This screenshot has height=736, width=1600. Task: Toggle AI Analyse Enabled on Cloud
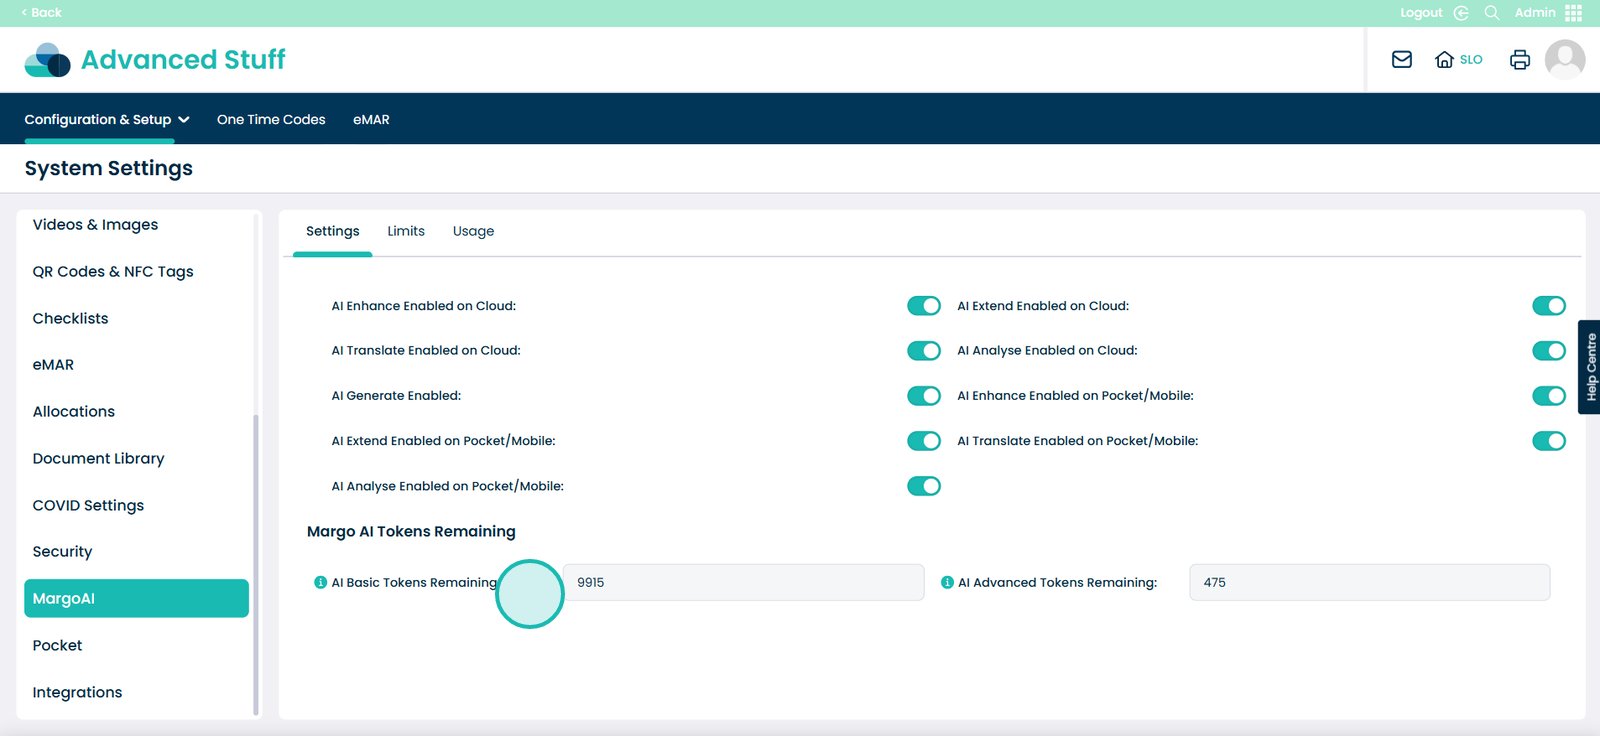coord(1548,351)
